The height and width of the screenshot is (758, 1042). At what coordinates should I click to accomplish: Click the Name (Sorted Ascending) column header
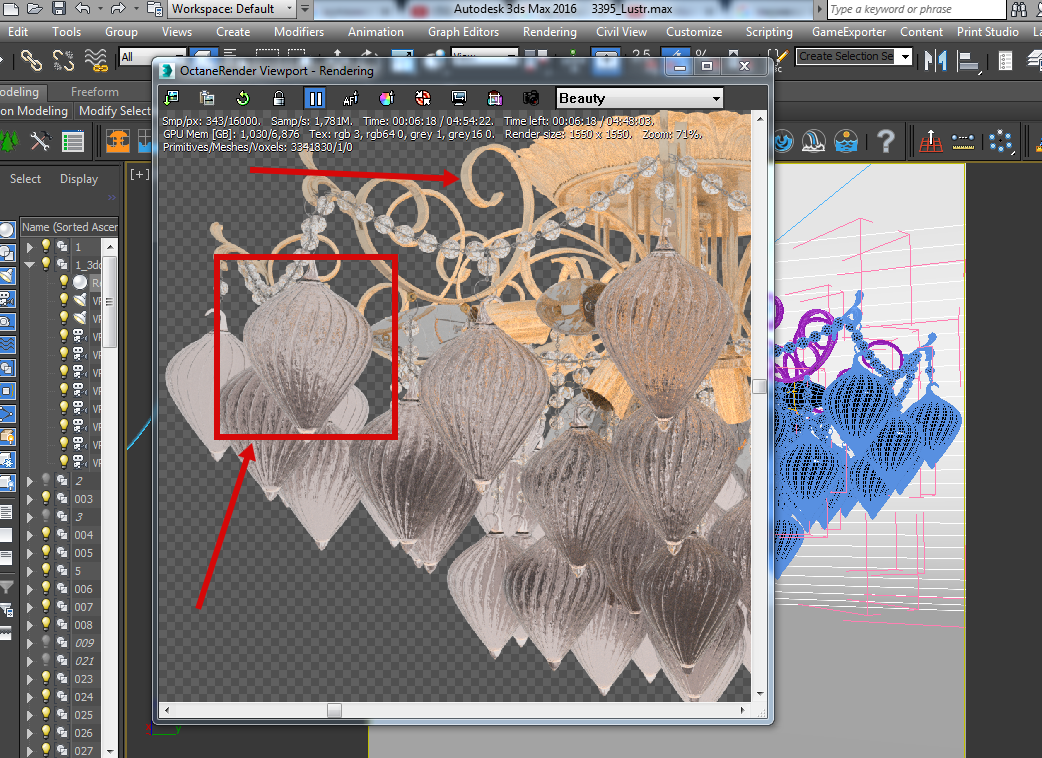70,227
